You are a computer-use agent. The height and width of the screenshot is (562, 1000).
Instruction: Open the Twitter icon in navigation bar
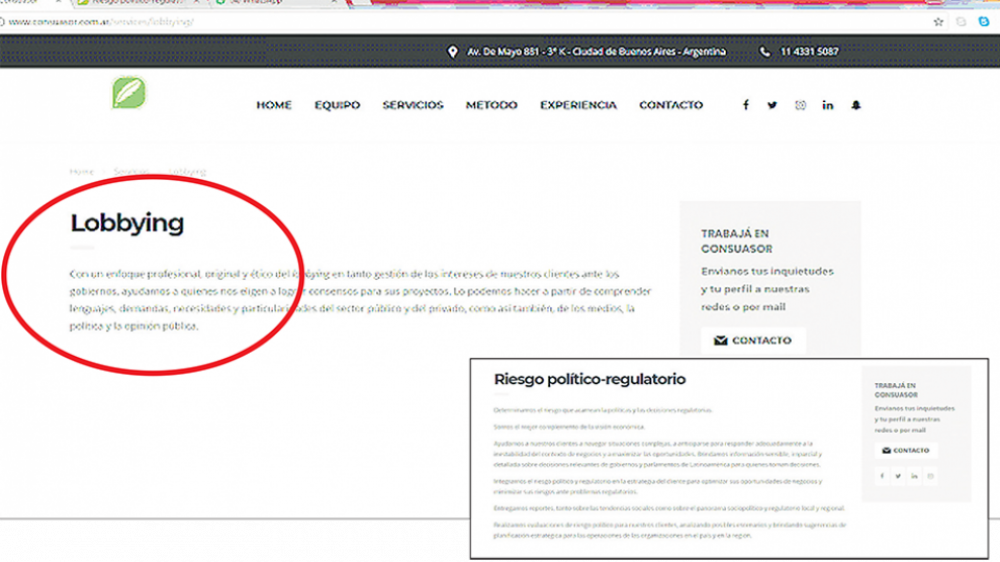[772, 105]
